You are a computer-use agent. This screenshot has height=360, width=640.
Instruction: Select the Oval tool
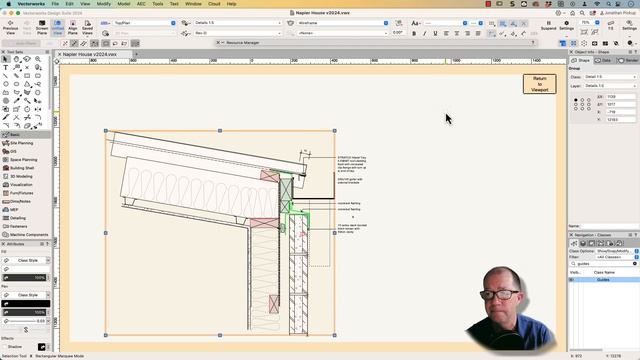point(16,84)
